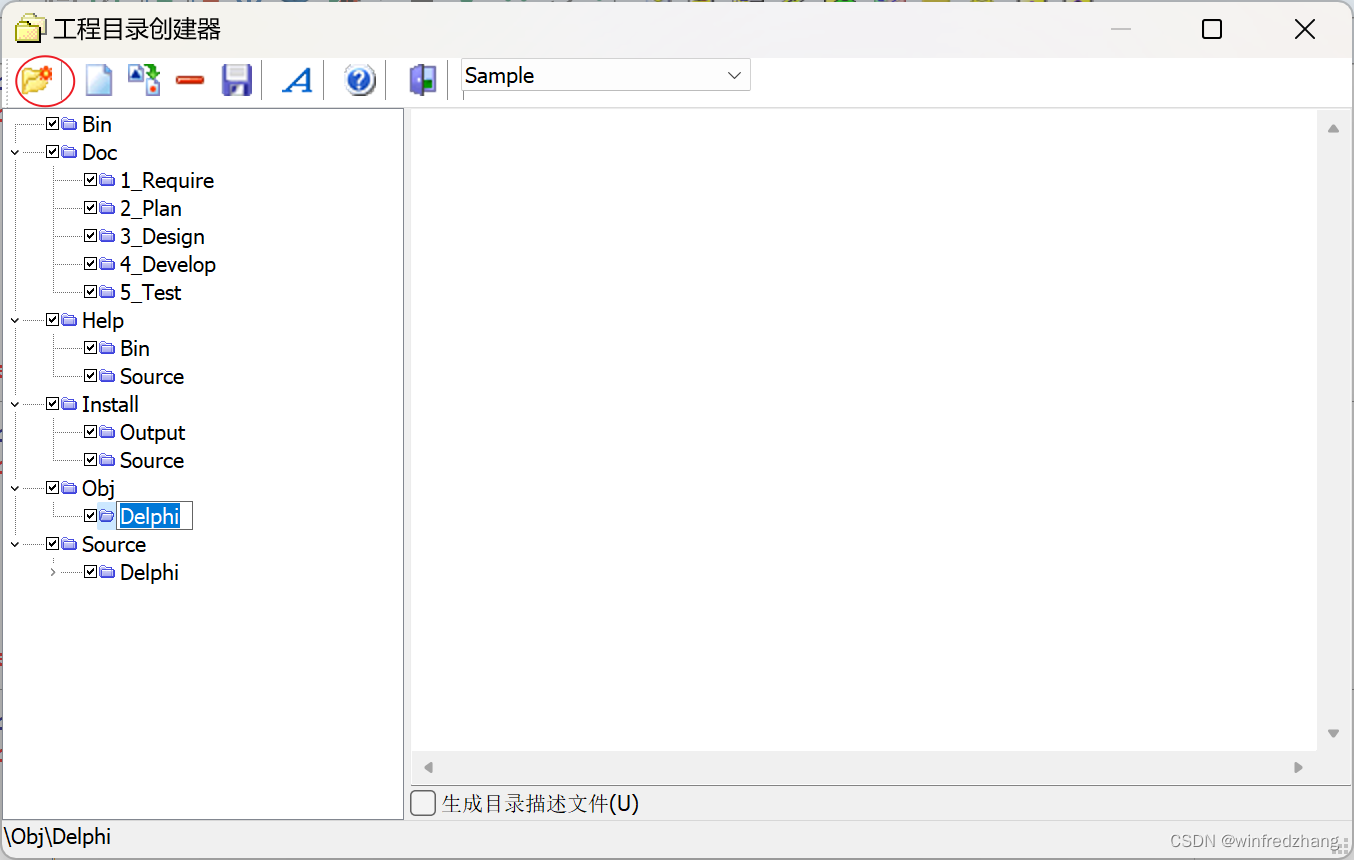Collapse the Obj tree node
Image resolution: width=1354 pixels, height=860 pixels.
15,489
